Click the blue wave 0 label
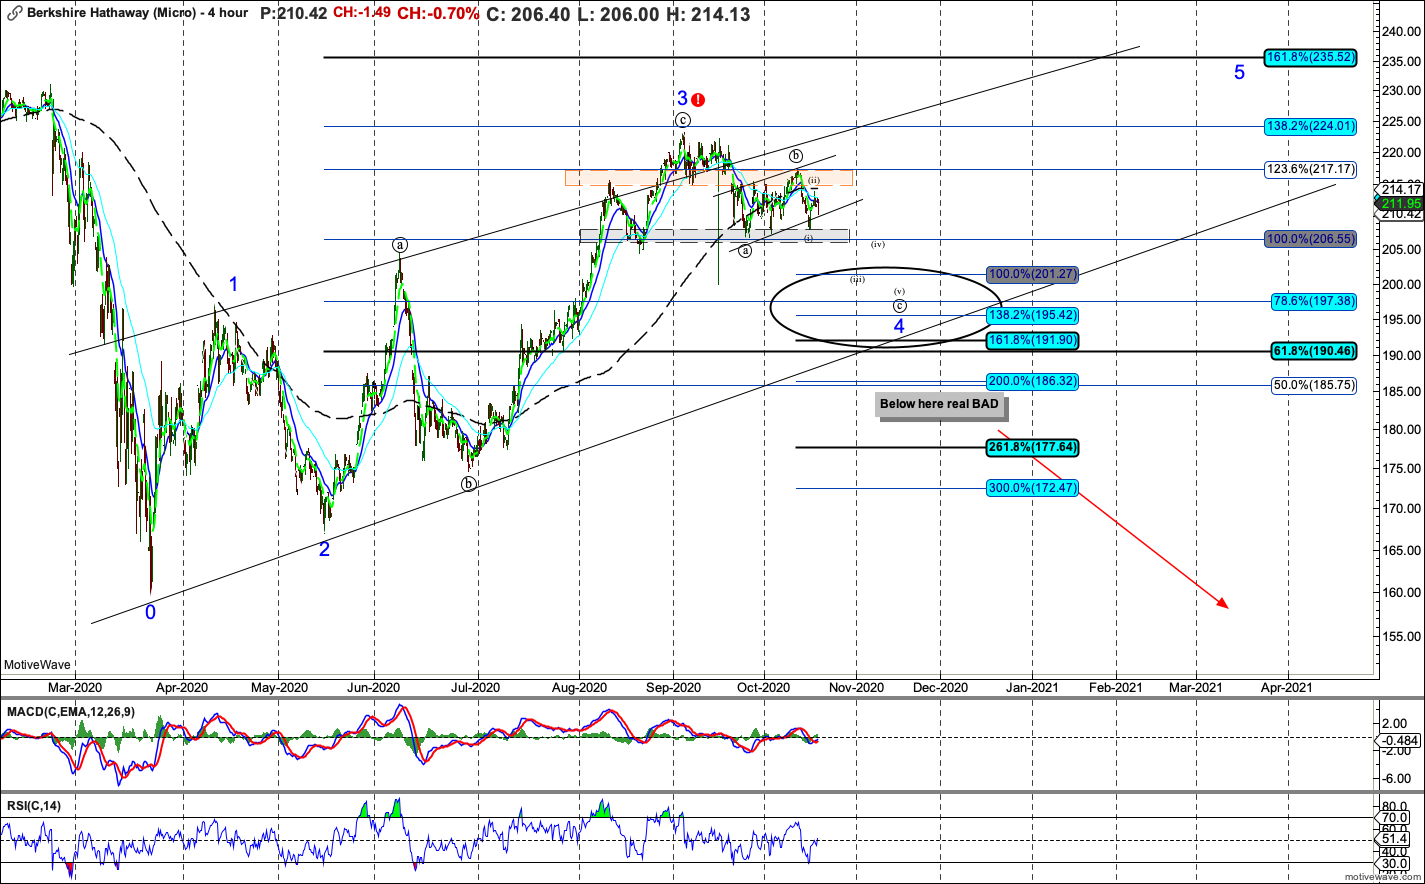The height and width of the screenshot is (884, 1425). pyautogui.click(x=150, y=612)
